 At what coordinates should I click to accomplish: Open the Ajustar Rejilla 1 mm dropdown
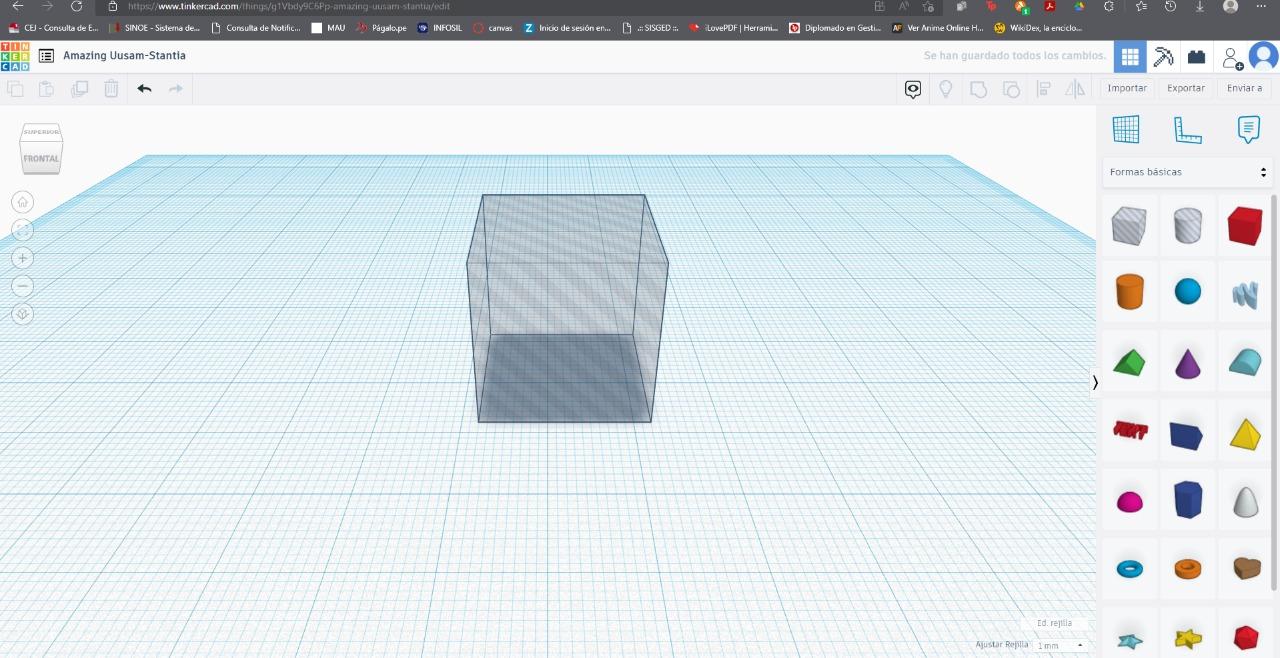(x=1060, y=646)
